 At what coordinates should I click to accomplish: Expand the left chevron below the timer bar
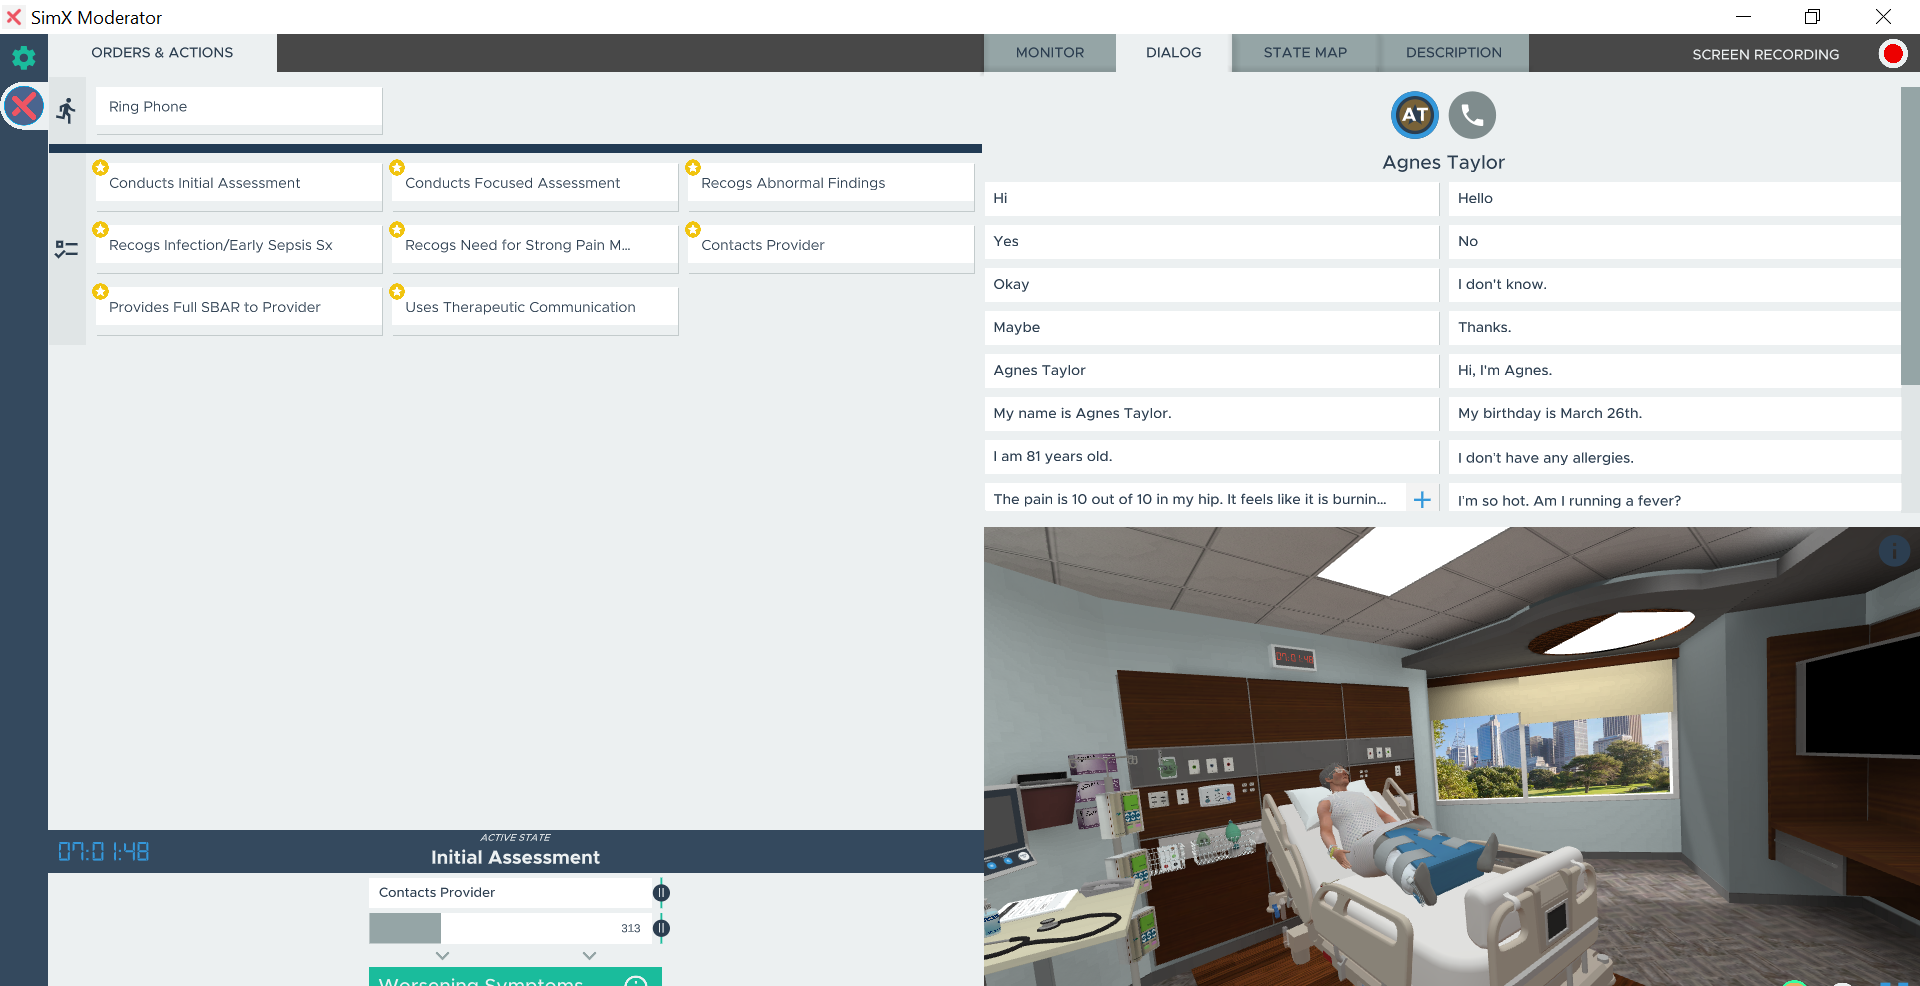tap(442, 956)
